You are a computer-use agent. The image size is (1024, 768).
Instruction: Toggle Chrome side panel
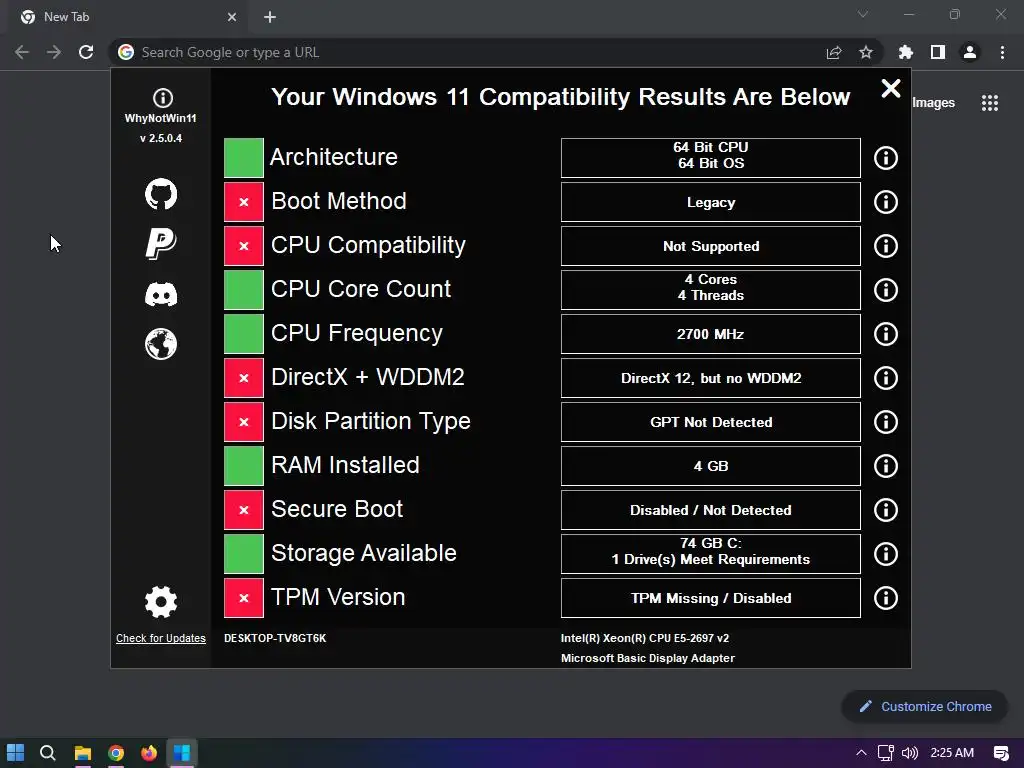coord(938,52)
